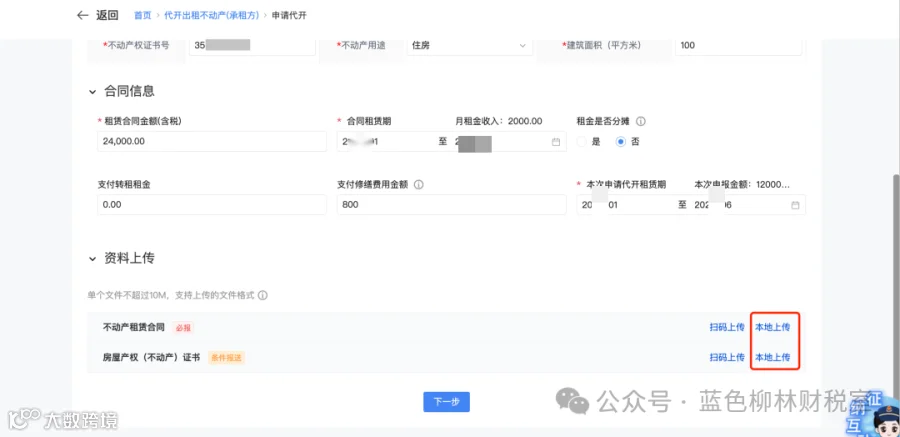Viewport: 900px width, 437px height.
Task: Click the 合同租赁期 start date field
Action: [x=385, y=141]
